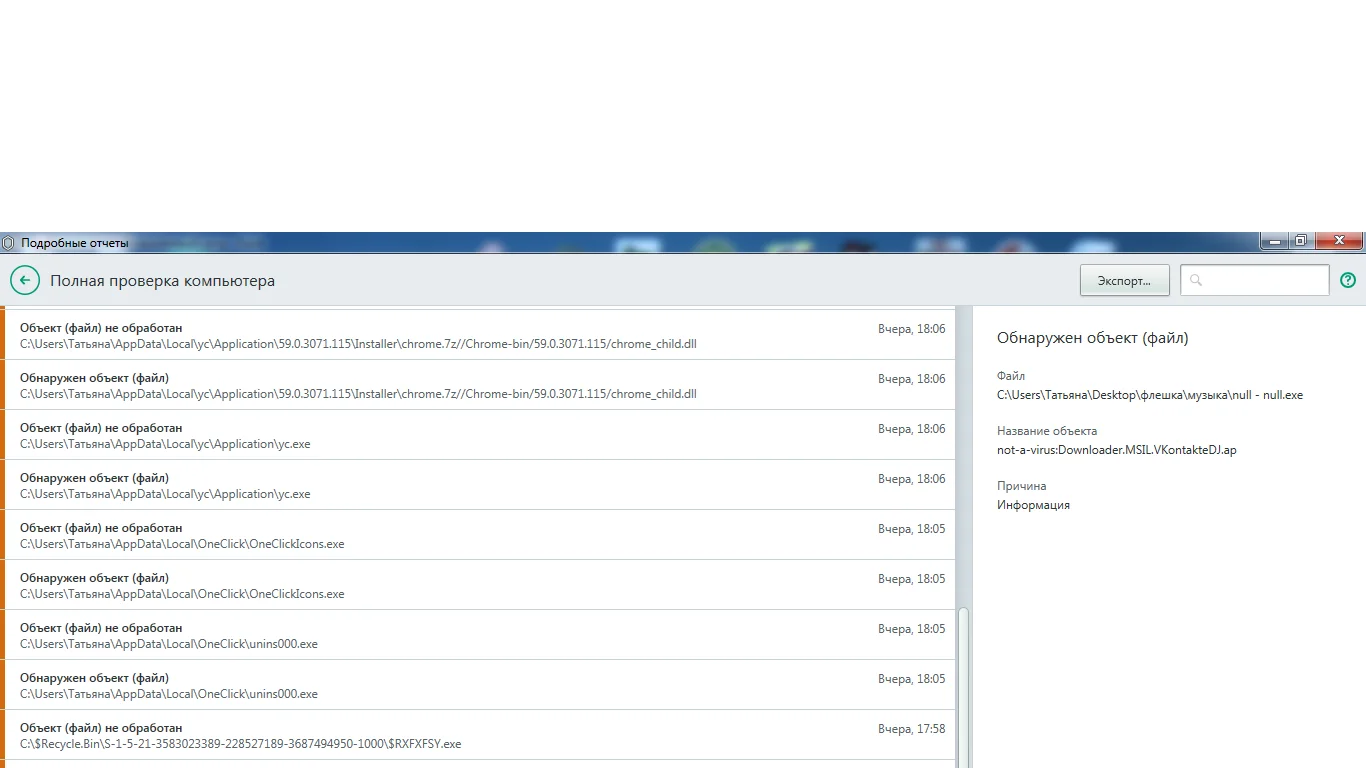1366x768 pixels.
Task: Click the 'Подробные отчеты' window title
Action: click(75, 243)
